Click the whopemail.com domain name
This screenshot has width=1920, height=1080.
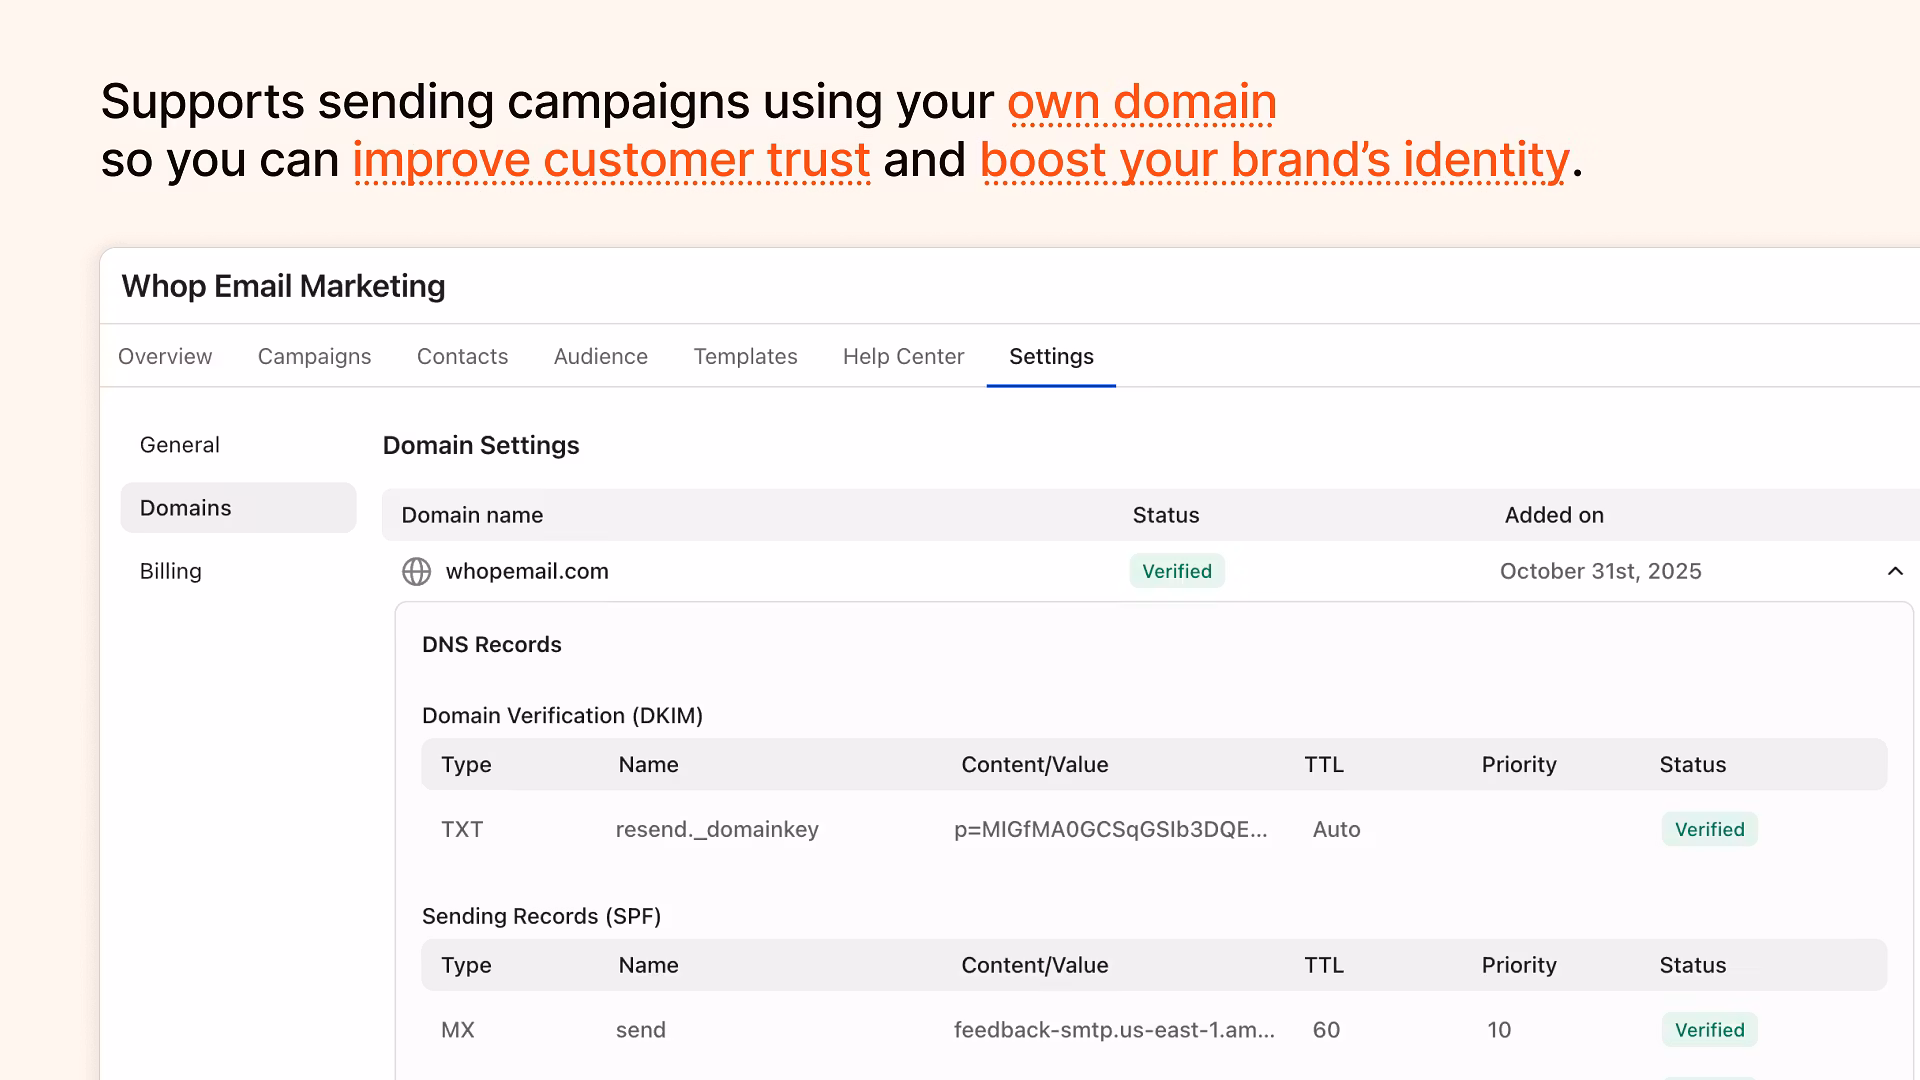pos(527,571)
